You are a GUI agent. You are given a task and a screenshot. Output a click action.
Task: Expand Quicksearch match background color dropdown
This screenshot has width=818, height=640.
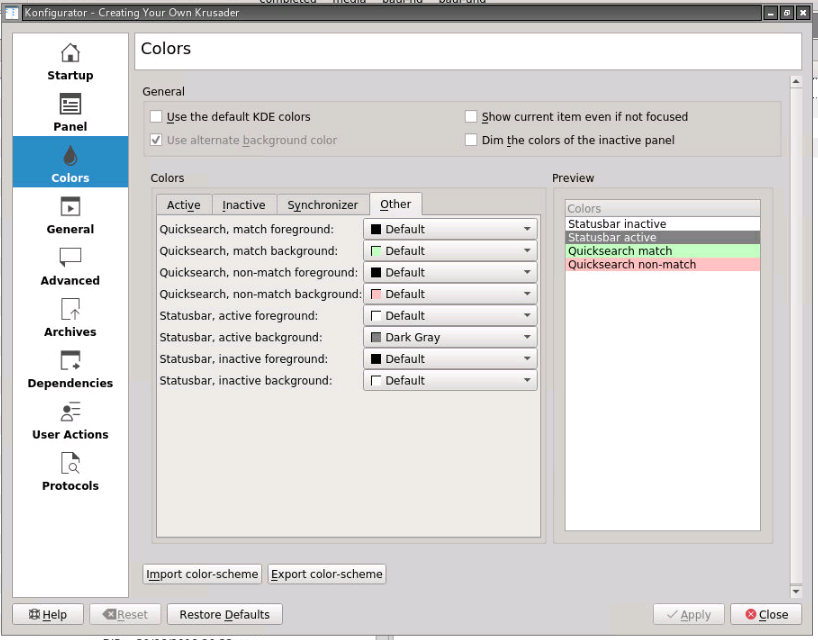click(450, 251)
